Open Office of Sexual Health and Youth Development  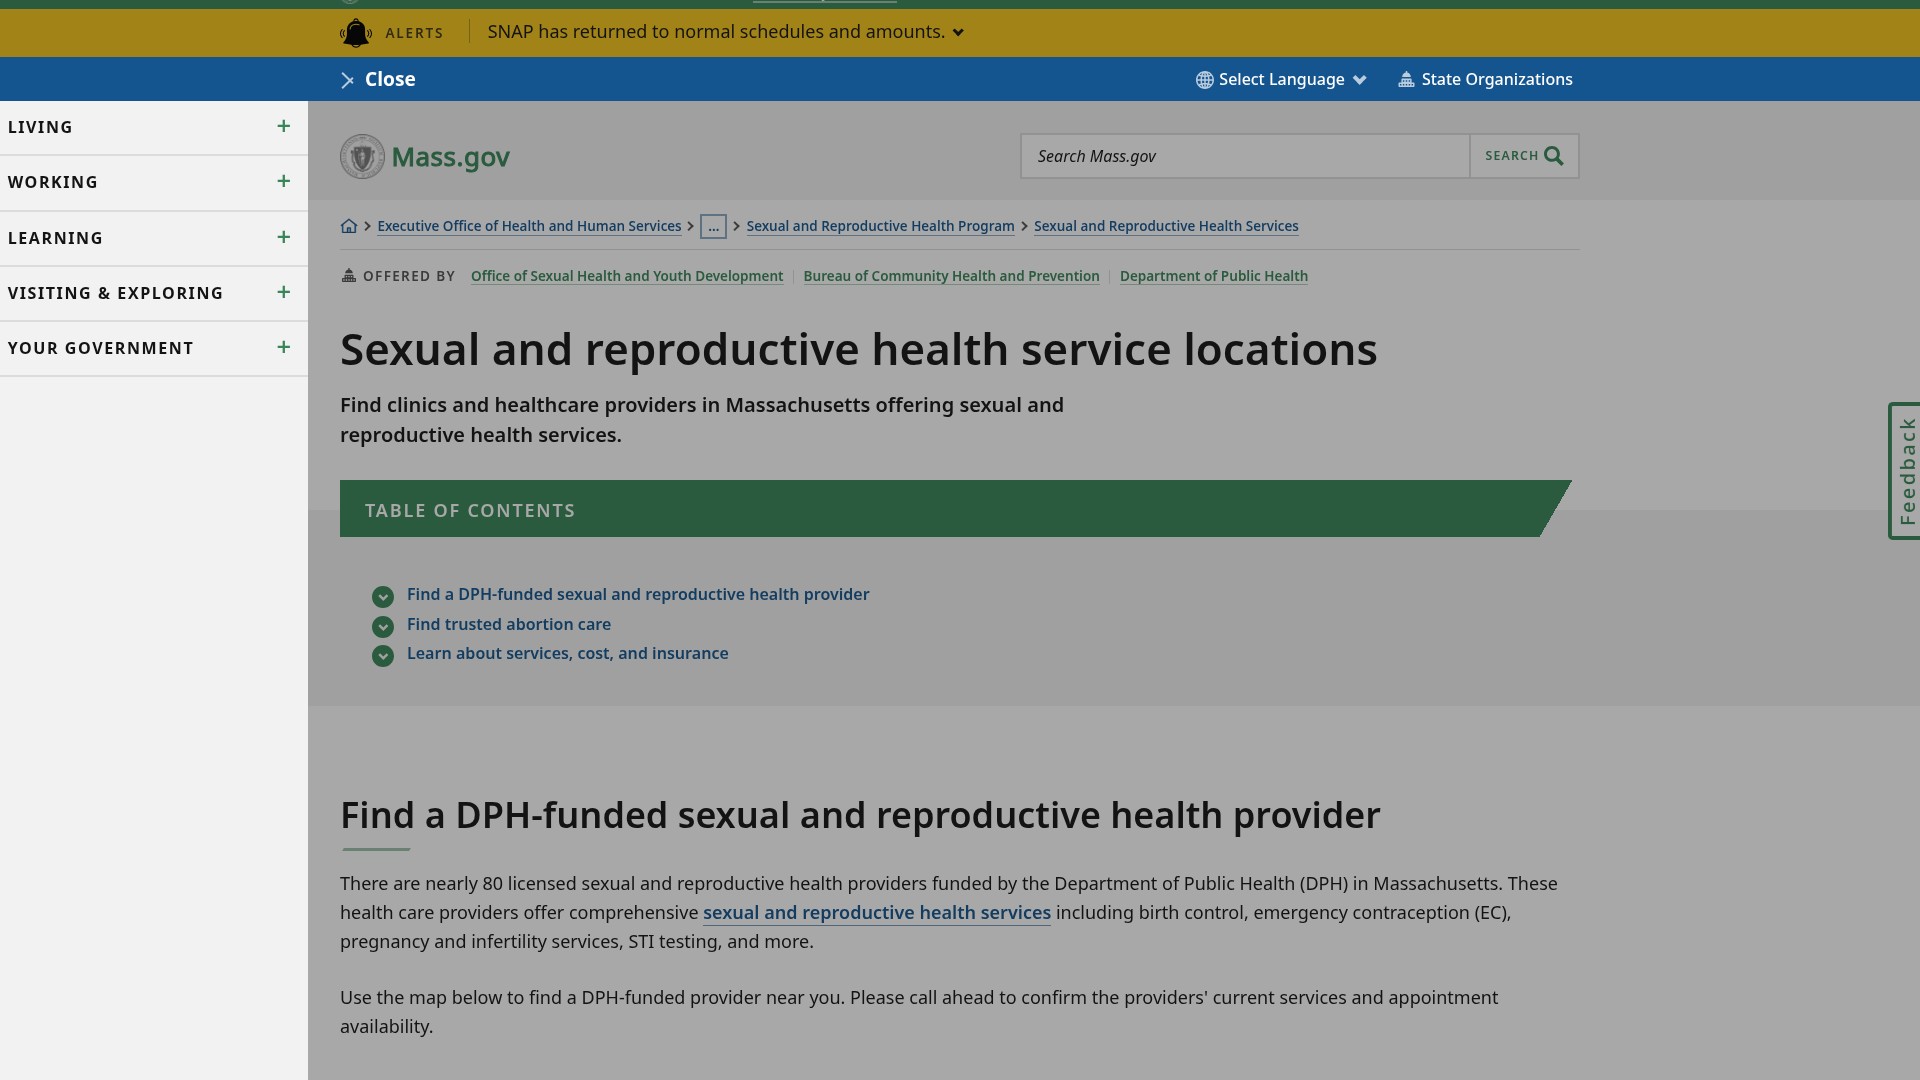pos(627,276)
